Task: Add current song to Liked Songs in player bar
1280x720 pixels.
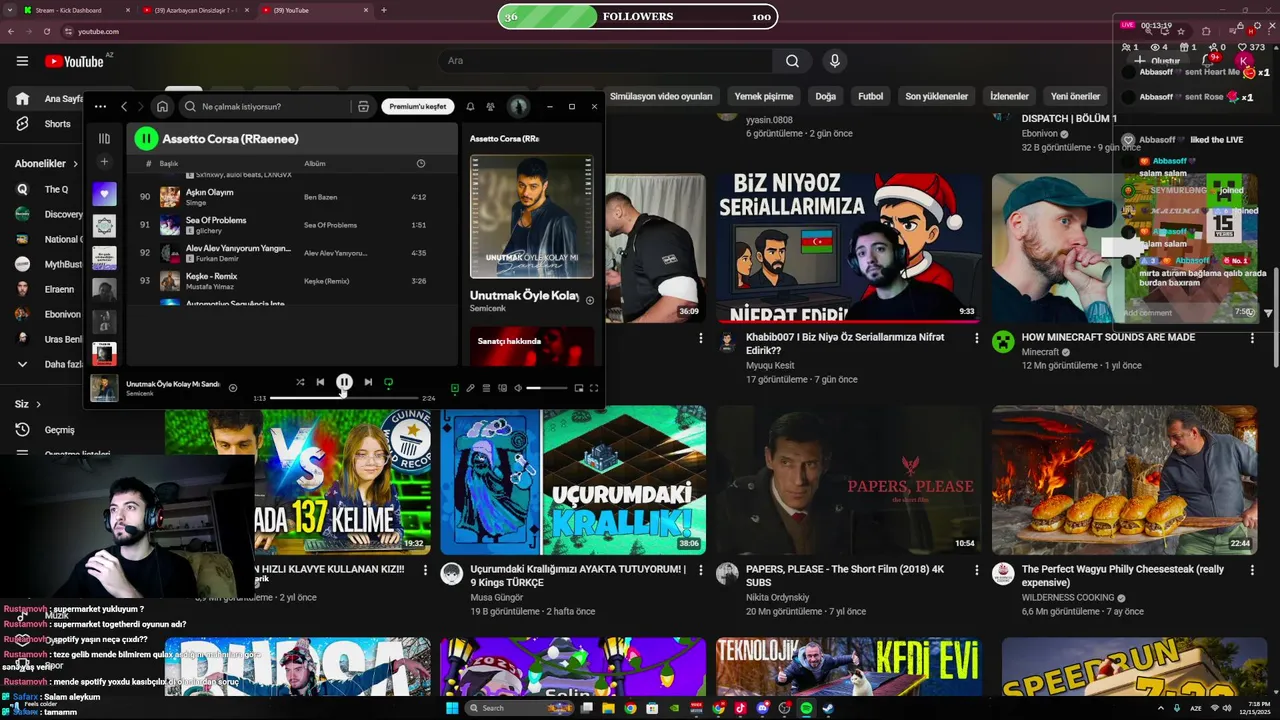Action: [x=233, y=388]
